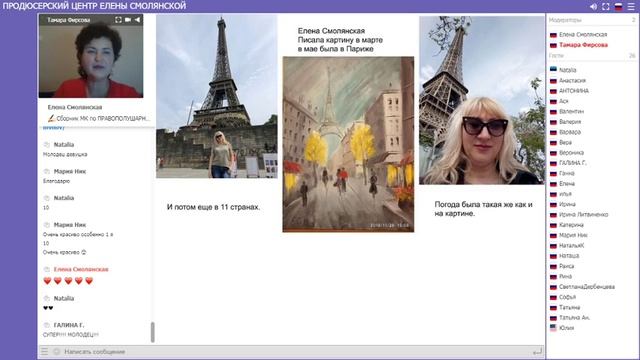Select guest Татьяна in the participants list
This screenshot has width=640, height=360.
(x=569, y=307)
